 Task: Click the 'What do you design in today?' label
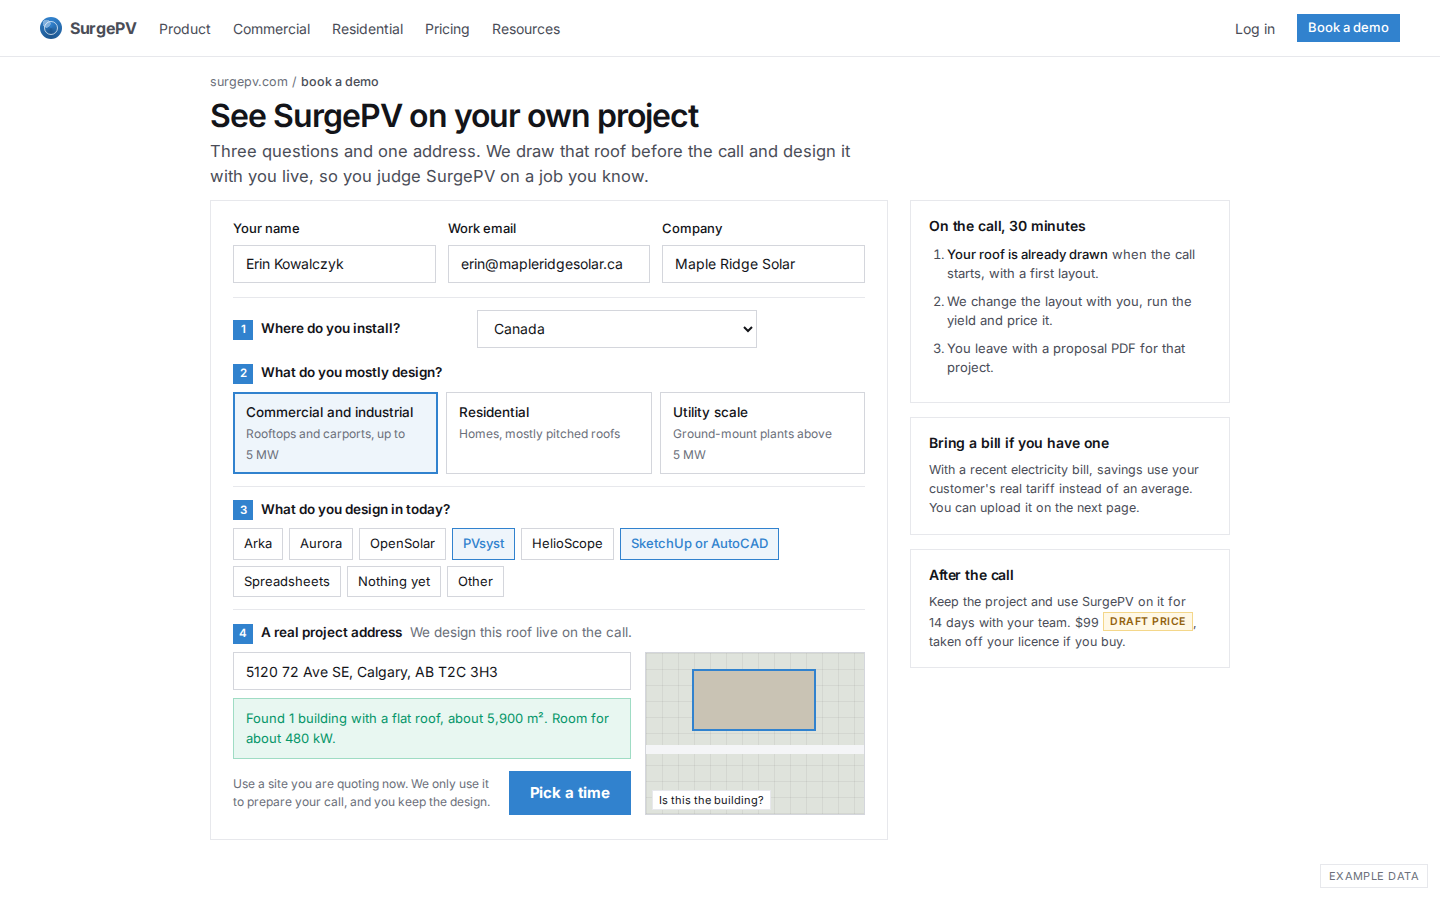(355, 509)
